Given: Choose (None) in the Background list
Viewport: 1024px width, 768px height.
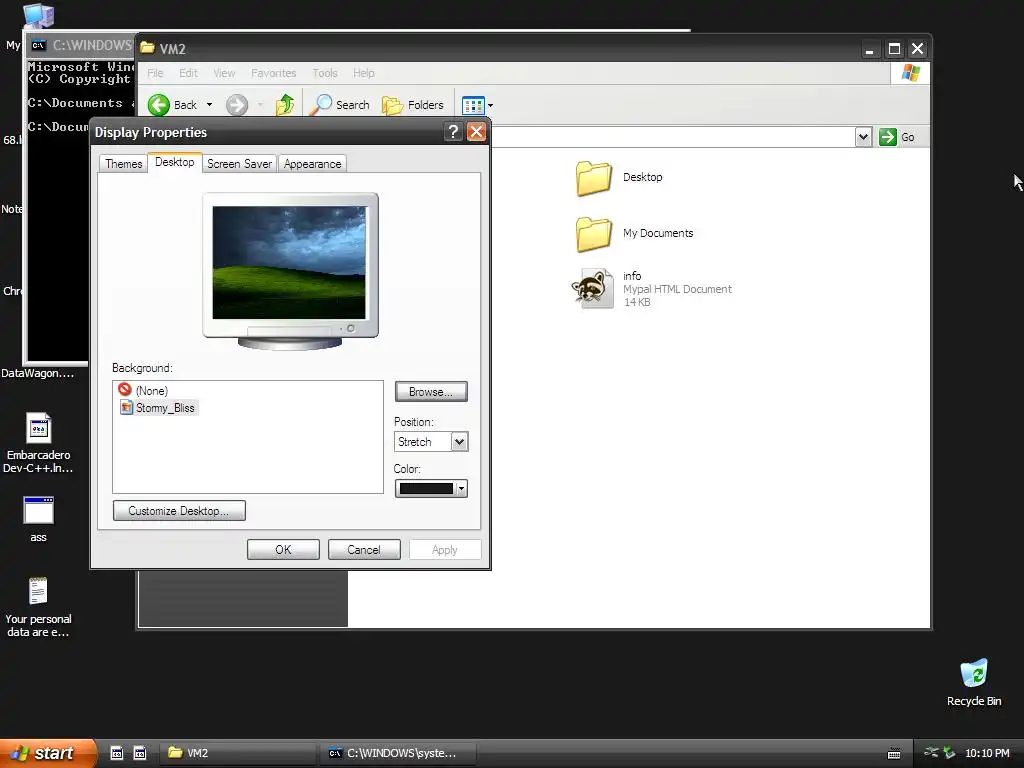Looking at the screenshot, I should [x=143, y=391].
